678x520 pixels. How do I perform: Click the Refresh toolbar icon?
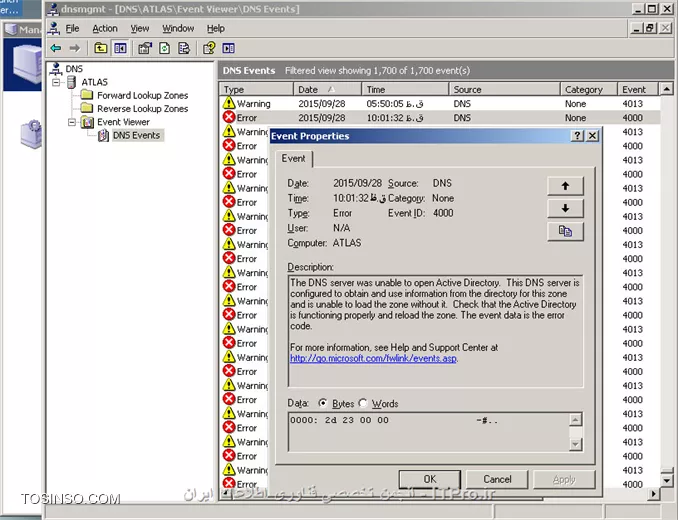pyautogui.click(x=165, y=48)
